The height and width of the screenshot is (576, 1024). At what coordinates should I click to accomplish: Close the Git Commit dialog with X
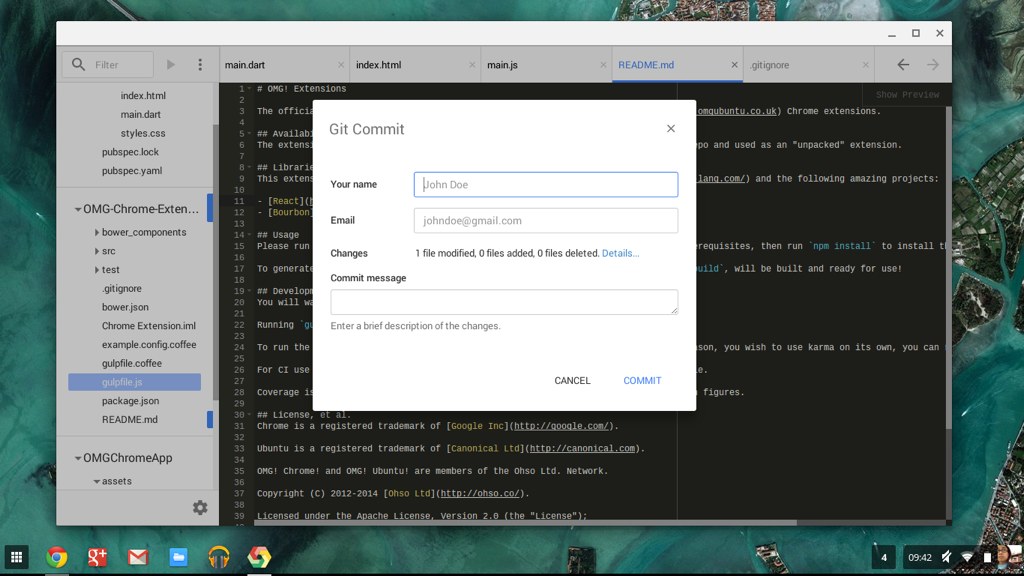[670, 129]
